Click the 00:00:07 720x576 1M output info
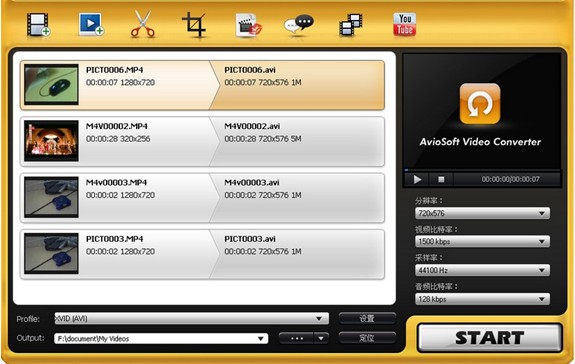Viewport: 575px width, 364px height. point(263,82)
